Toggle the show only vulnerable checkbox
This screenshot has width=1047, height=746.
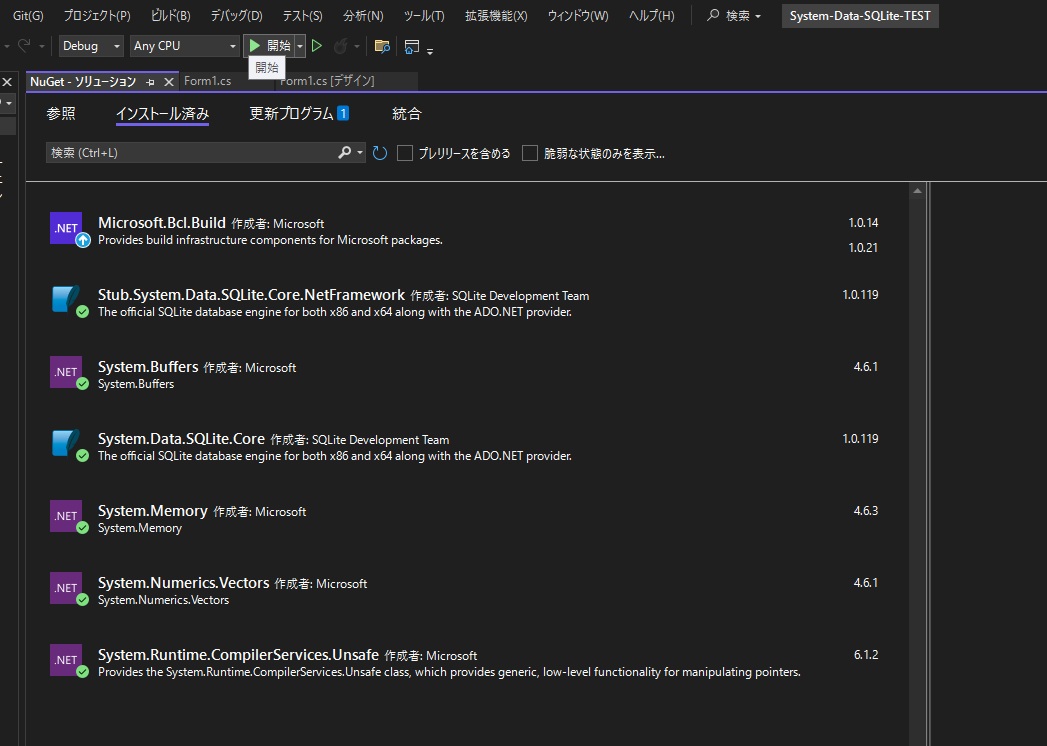(x=530, y=153)
